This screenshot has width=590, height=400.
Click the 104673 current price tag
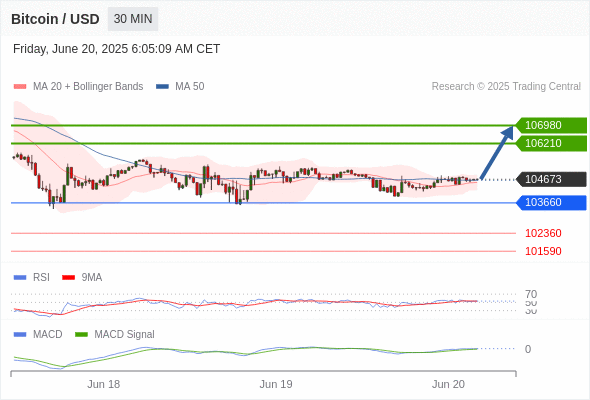click(551, 179)
